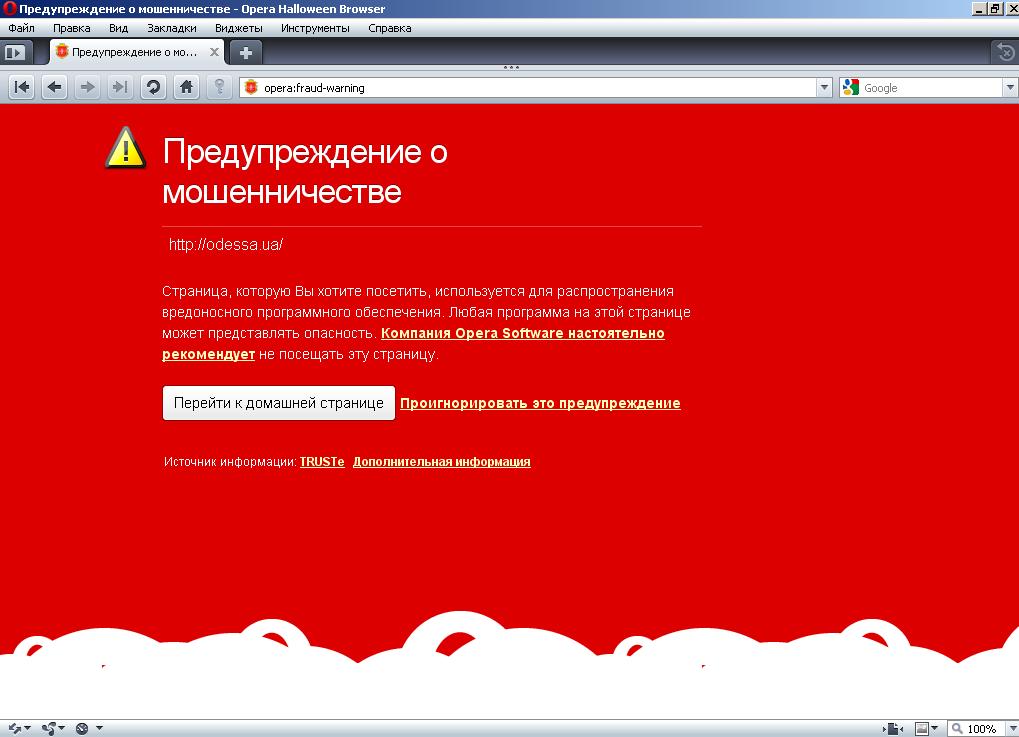Reload the page with the Reload button

click(153, 87)
